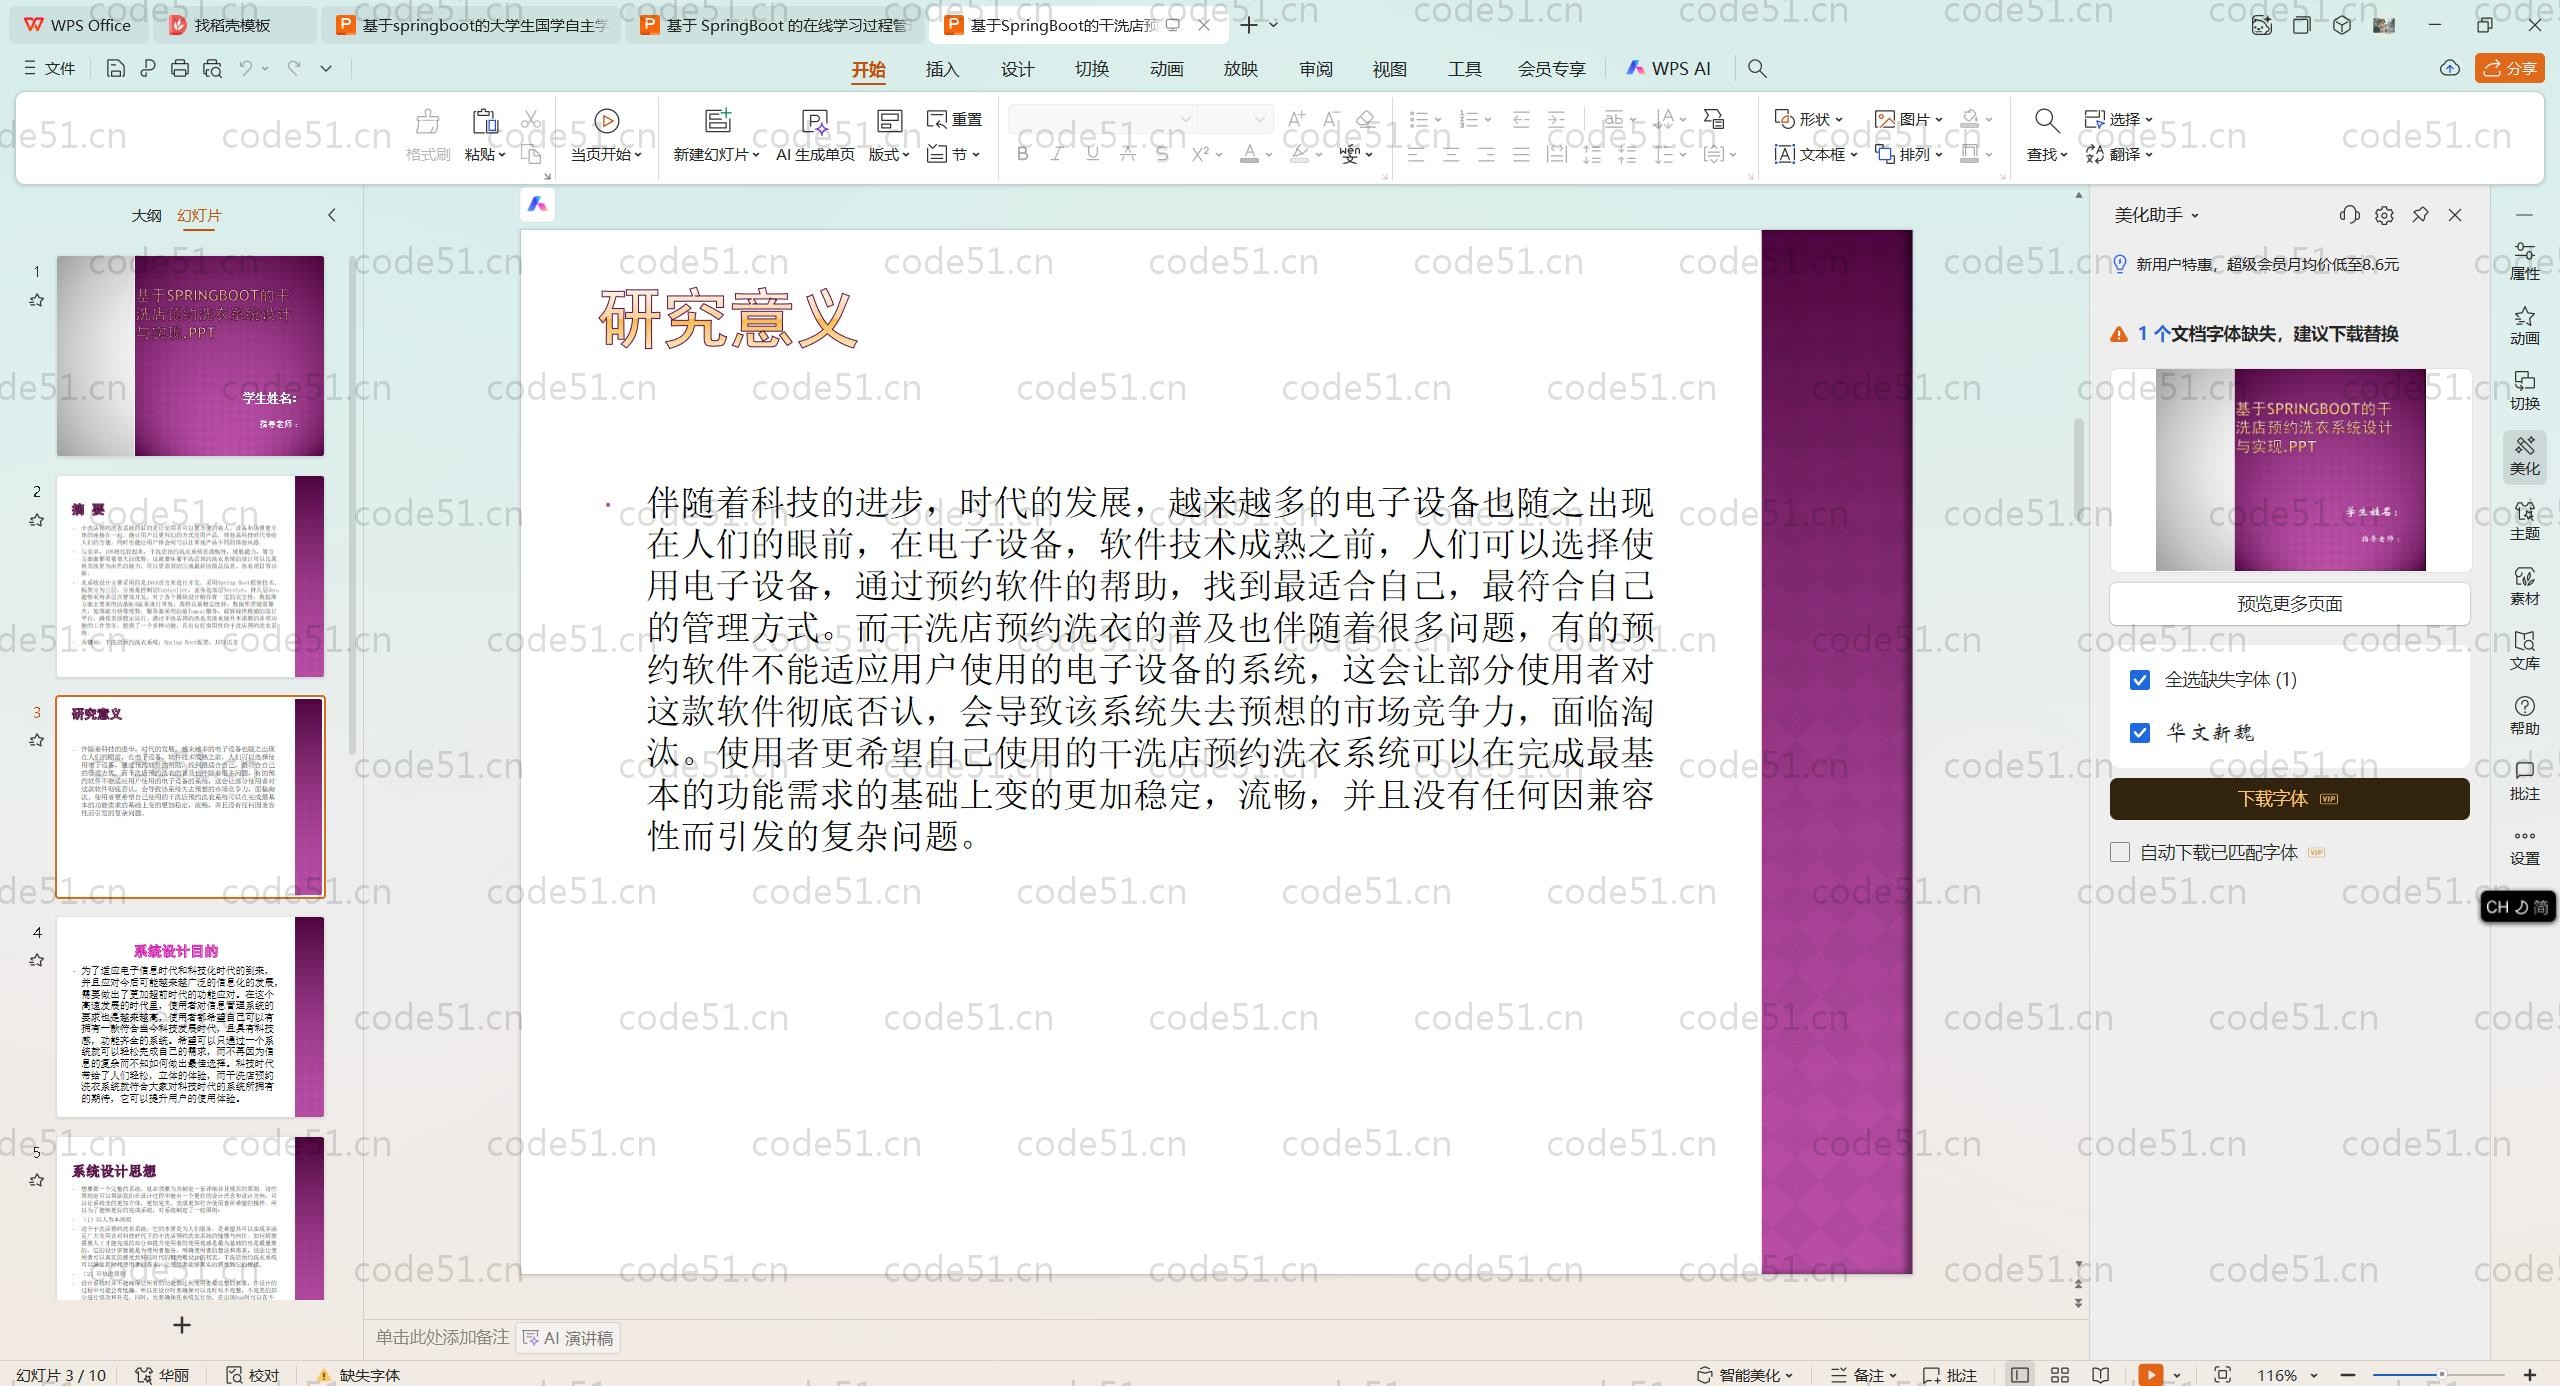Click the save icon in quick toolbar
Viewport: 2560px width, 1386px height.
click(x=115, y=69)
